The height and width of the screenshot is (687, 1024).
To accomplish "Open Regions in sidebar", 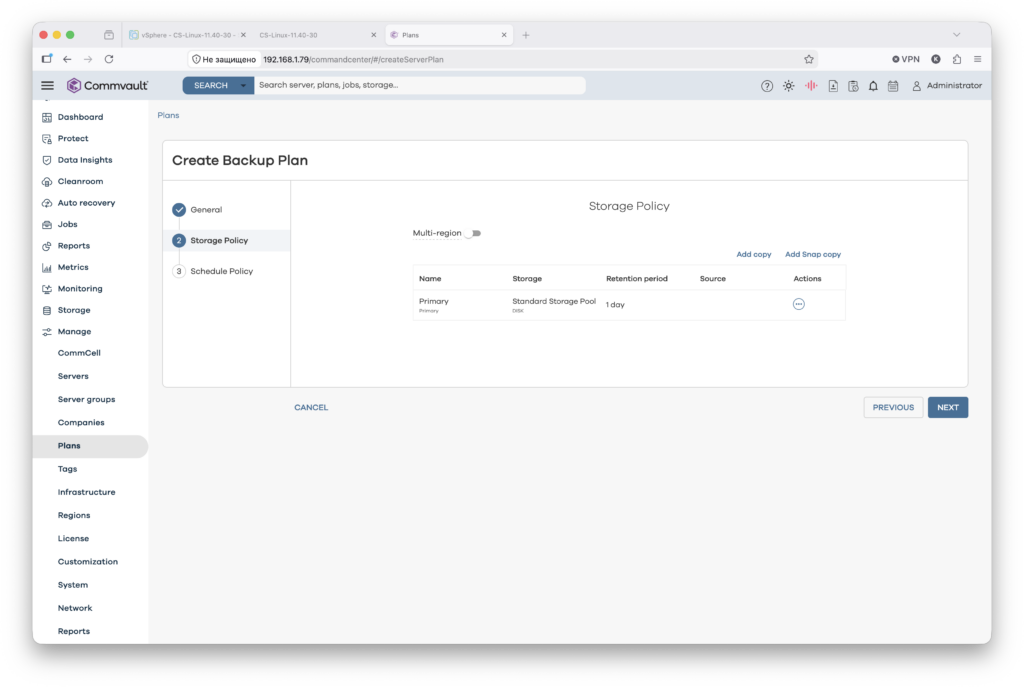I will click(74, 516).
